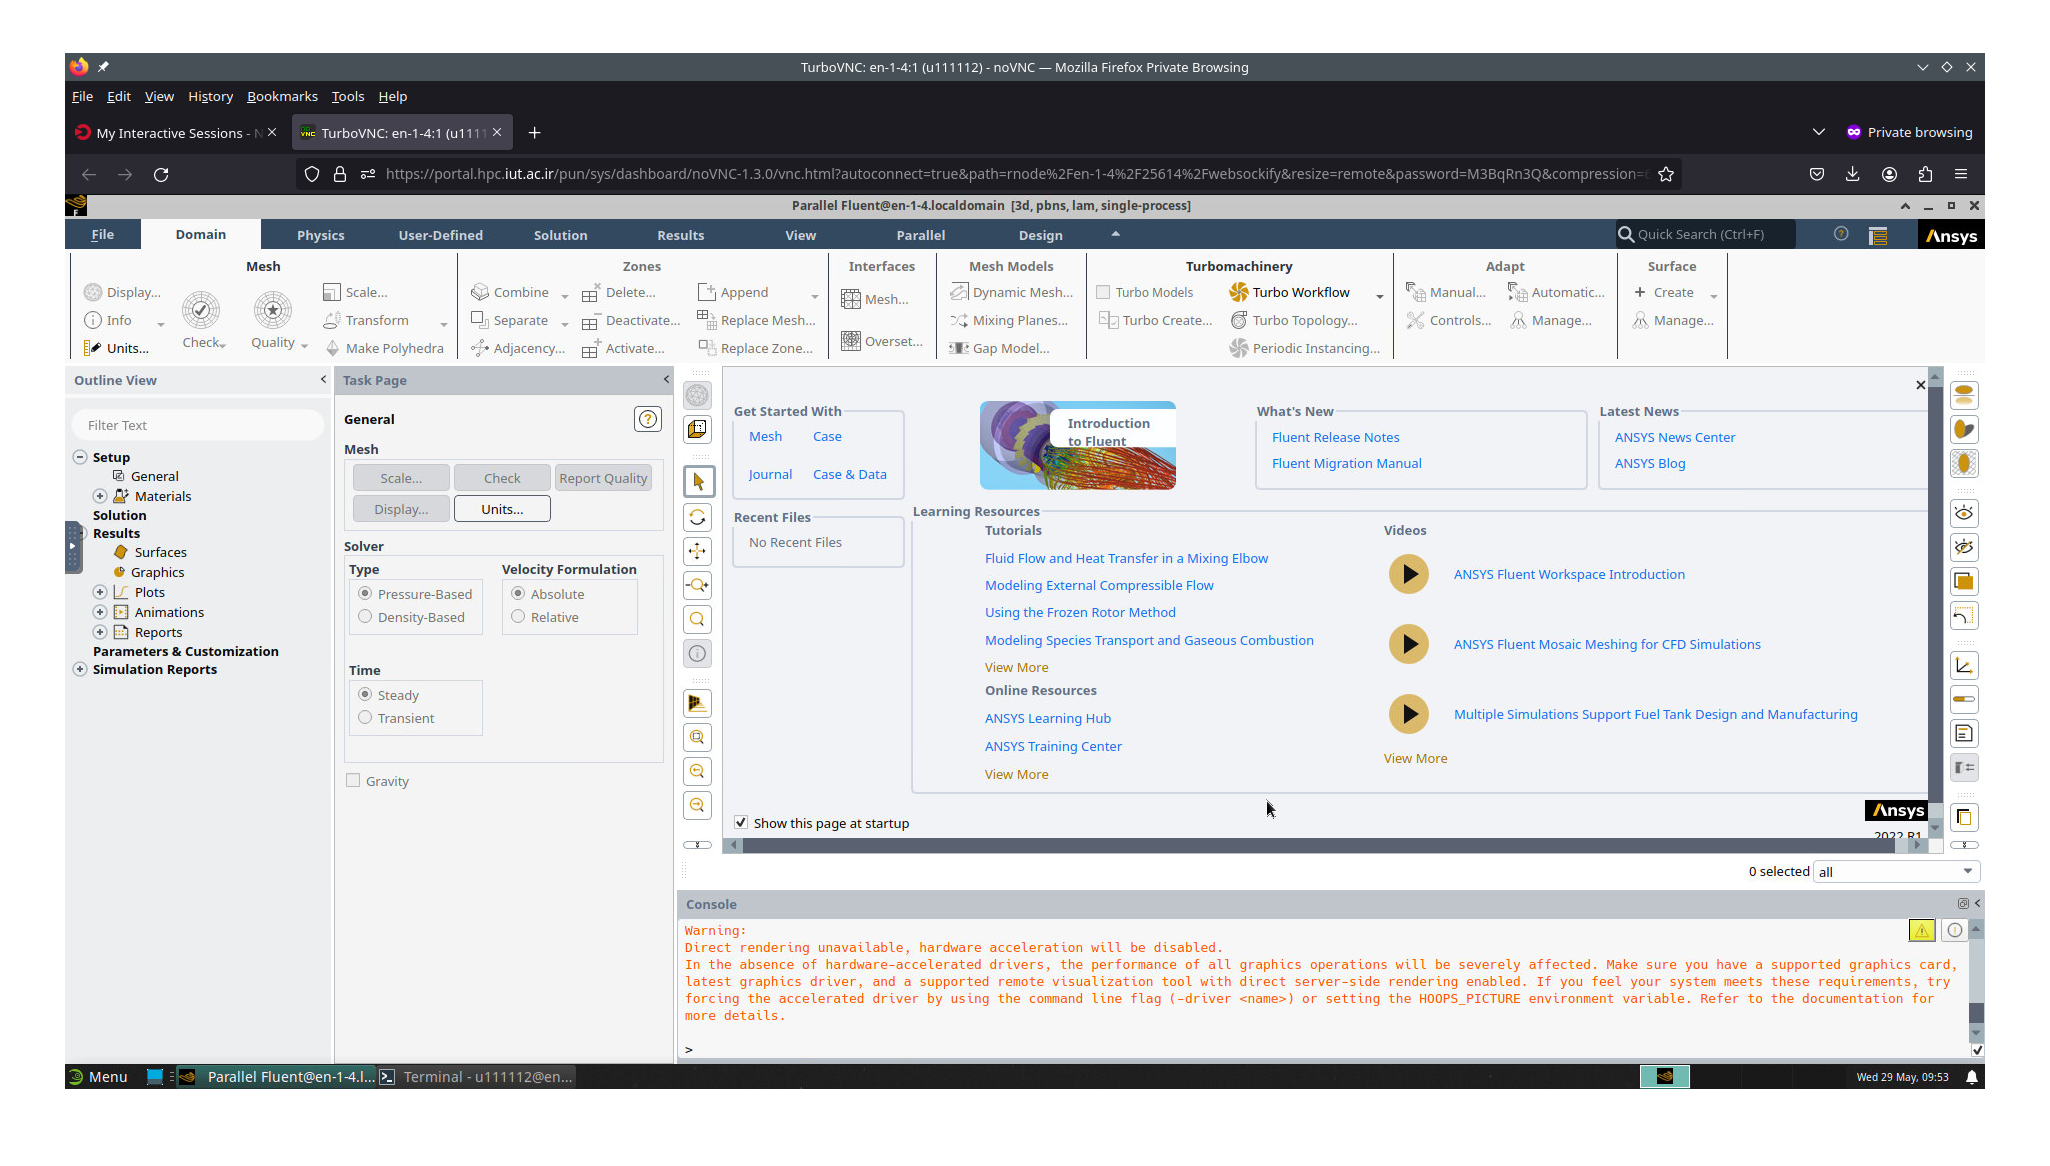2050x1166 pixels.
Task: Enable the Gravity checkbox
Action: click(353, 781)
